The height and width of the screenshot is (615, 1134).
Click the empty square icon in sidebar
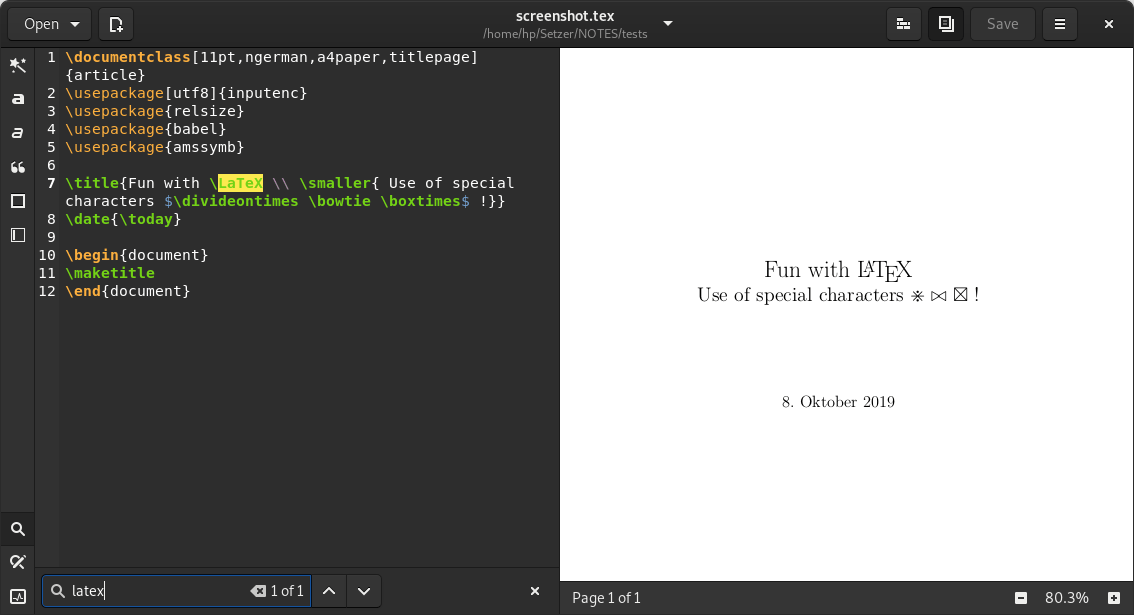(x=17, y=201)
